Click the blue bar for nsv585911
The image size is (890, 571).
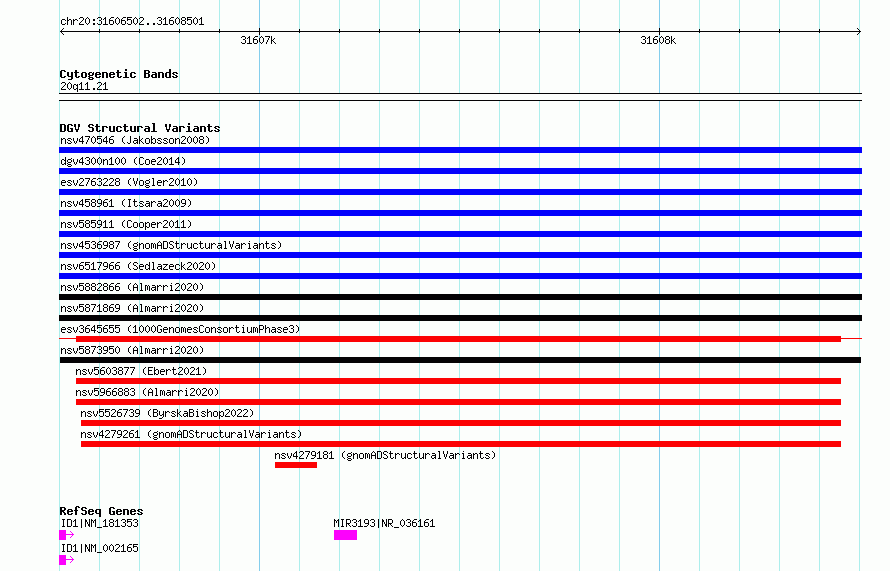click(x=460, y=234)
